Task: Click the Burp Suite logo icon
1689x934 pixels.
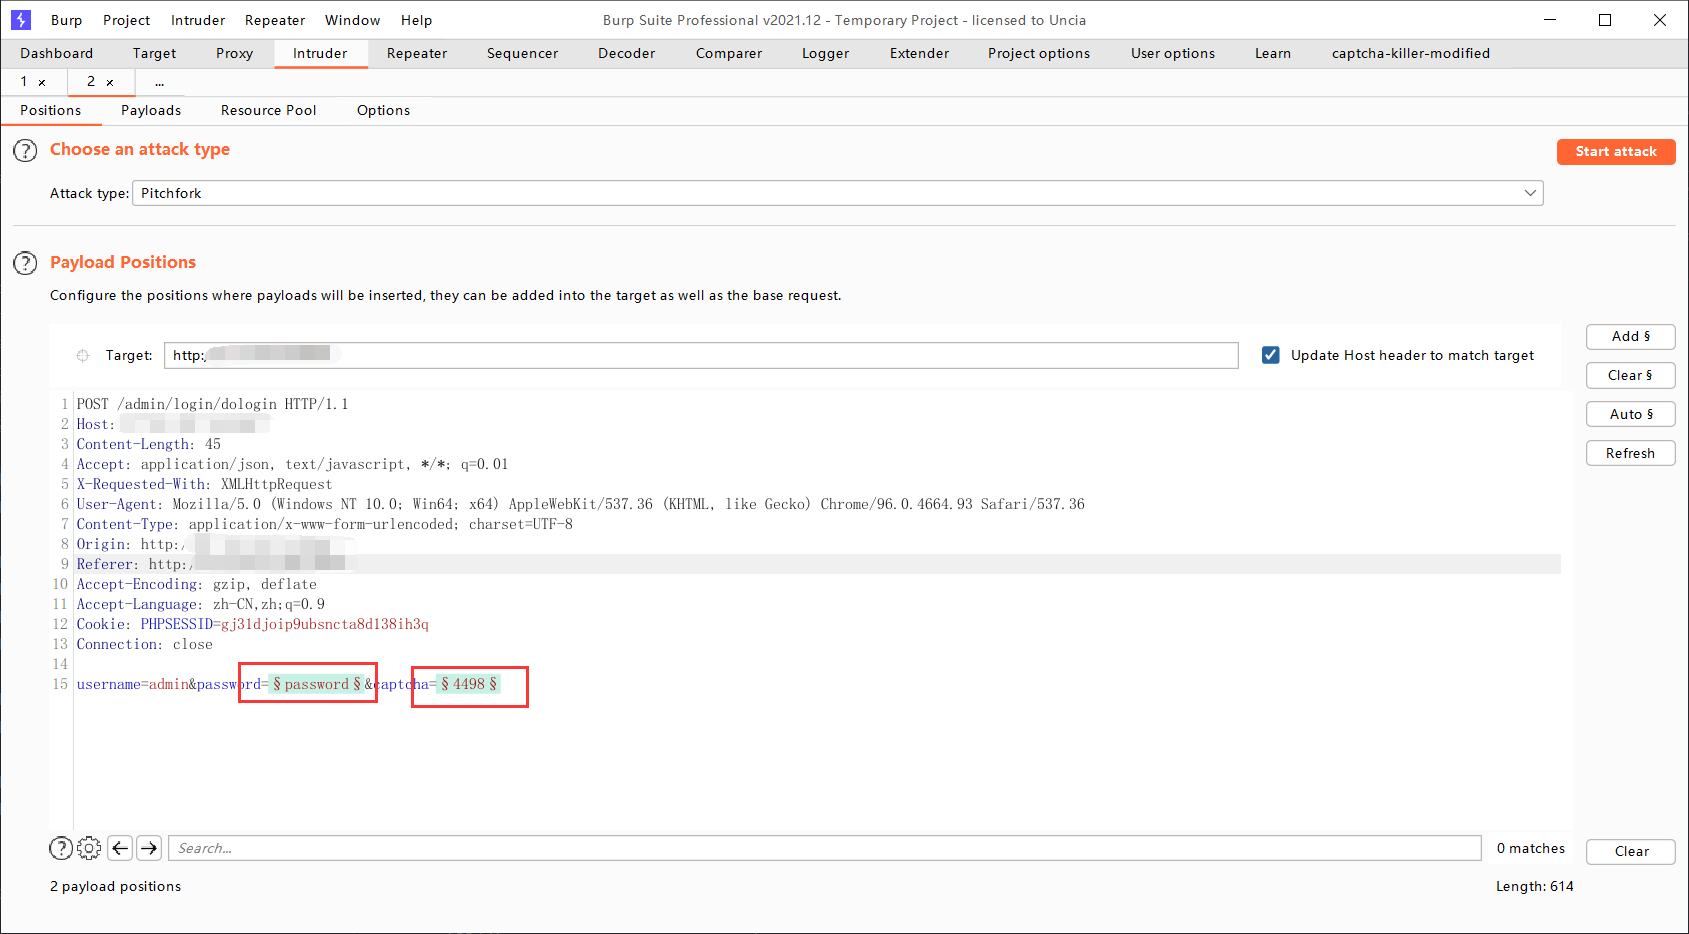Action: tap(21, 20)
